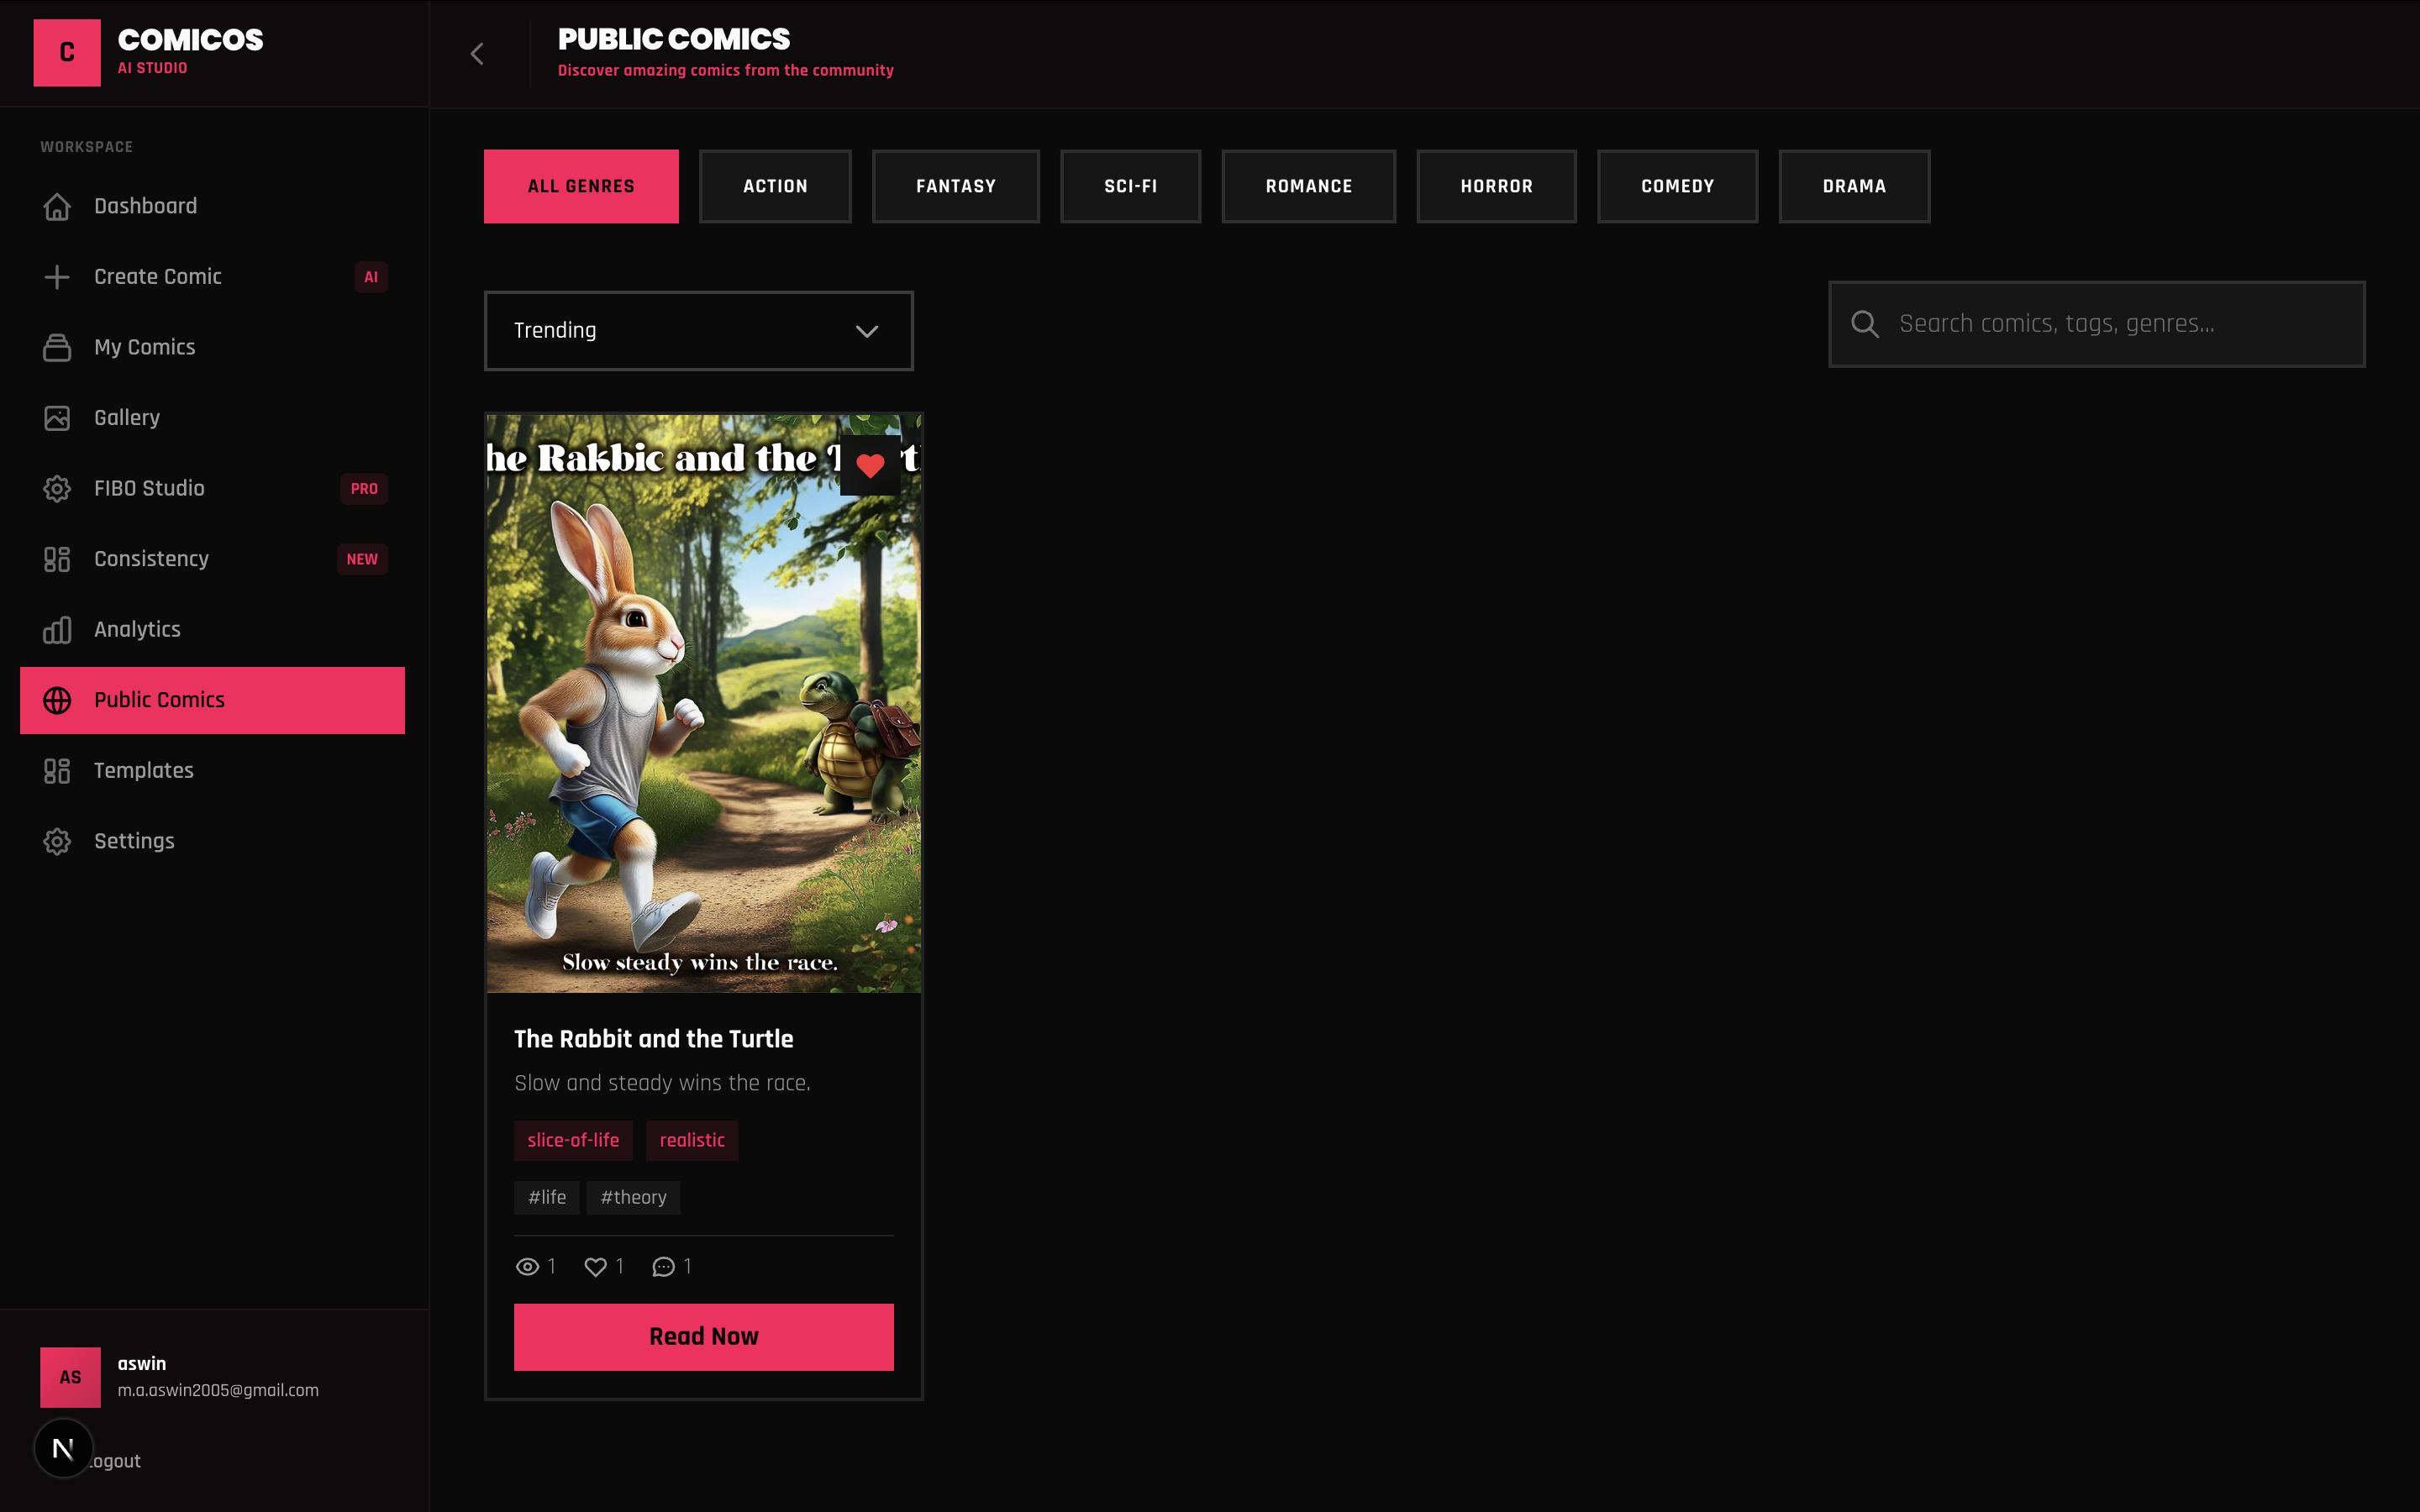Click the Comicos logo square

[67, 53]
